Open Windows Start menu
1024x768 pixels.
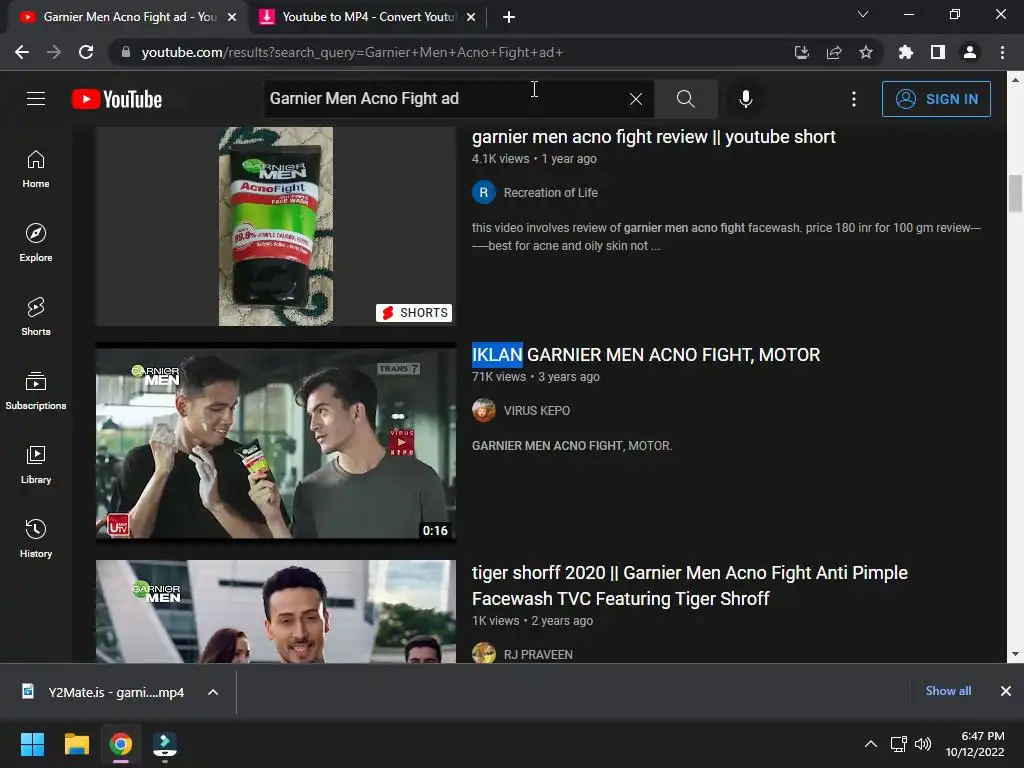coord(32,744)
